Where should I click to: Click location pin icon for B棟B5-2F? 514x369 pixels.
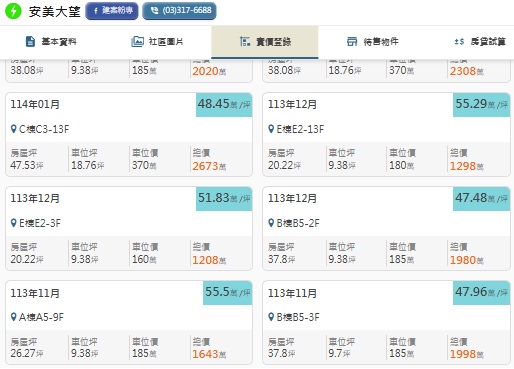(x=271, y=223)
